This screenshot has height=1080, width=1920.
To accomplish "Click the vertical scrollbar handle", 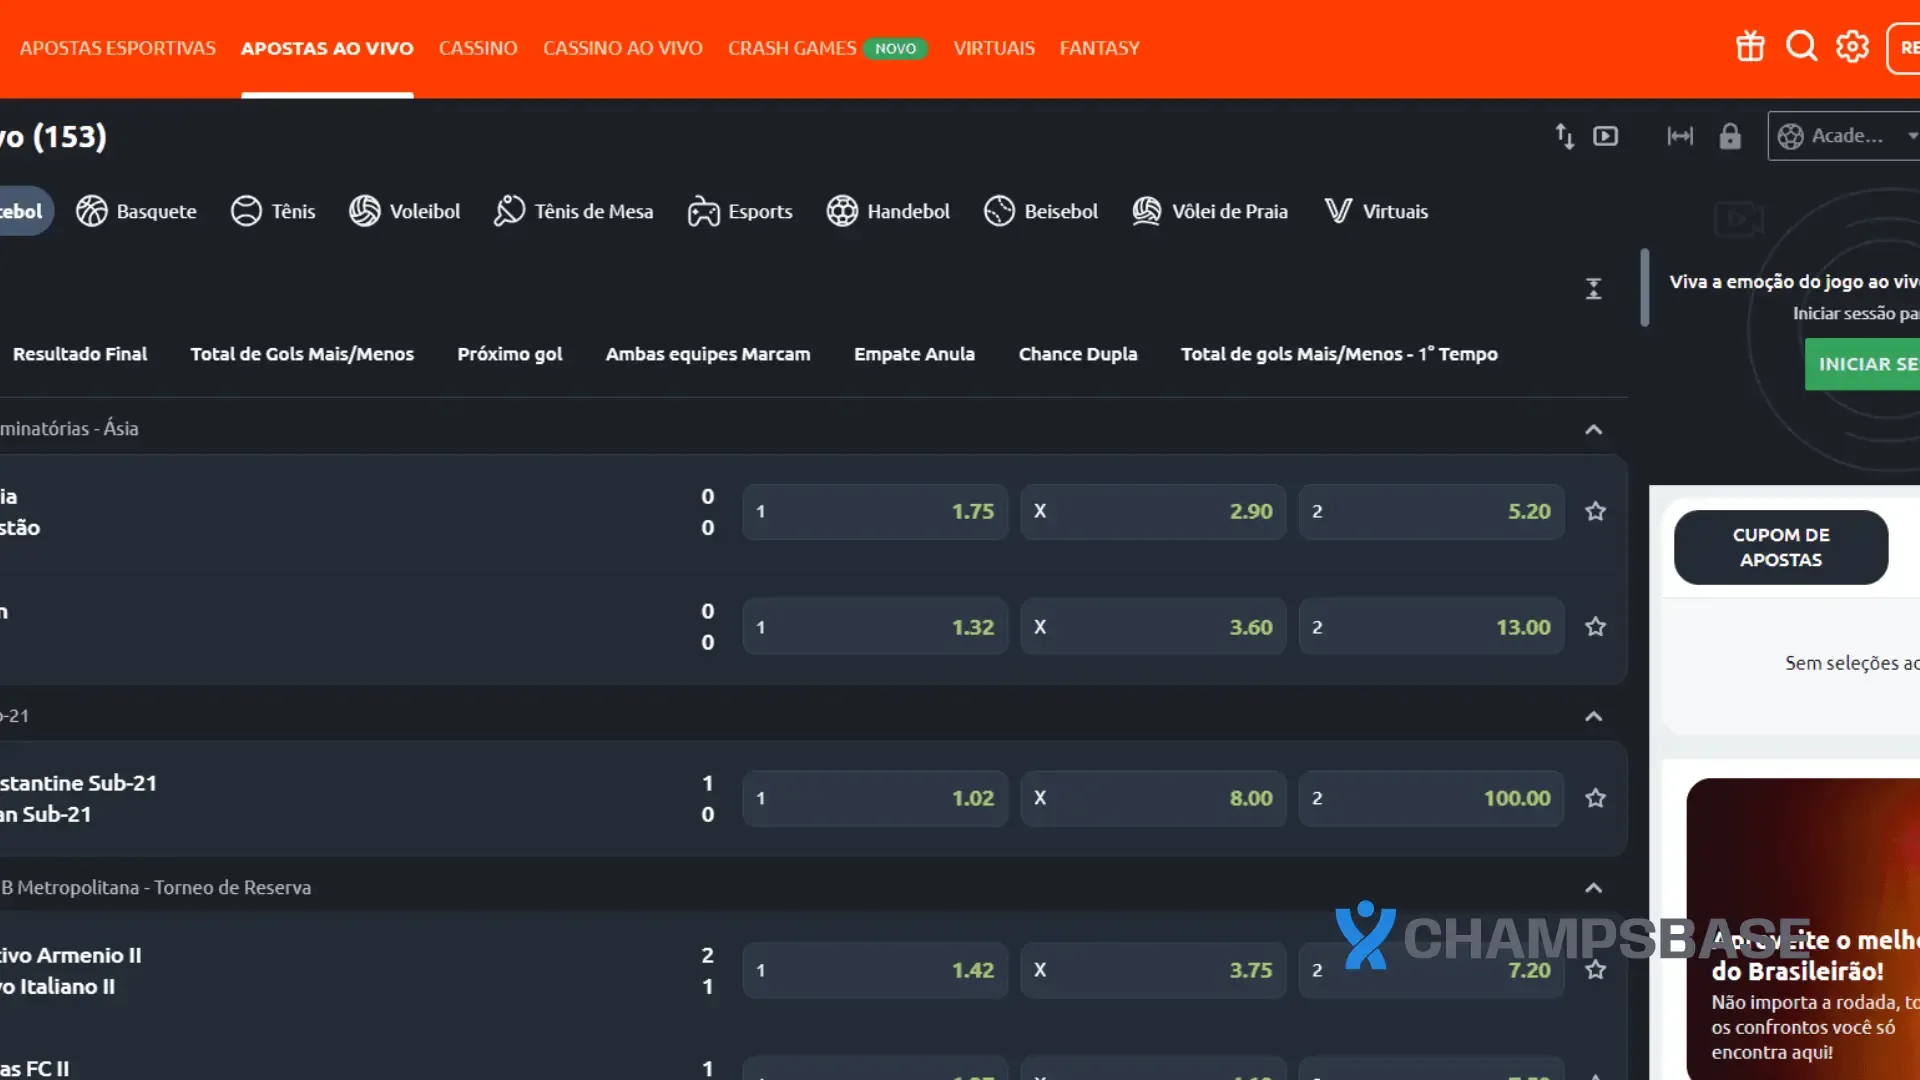I will 1644,287.
